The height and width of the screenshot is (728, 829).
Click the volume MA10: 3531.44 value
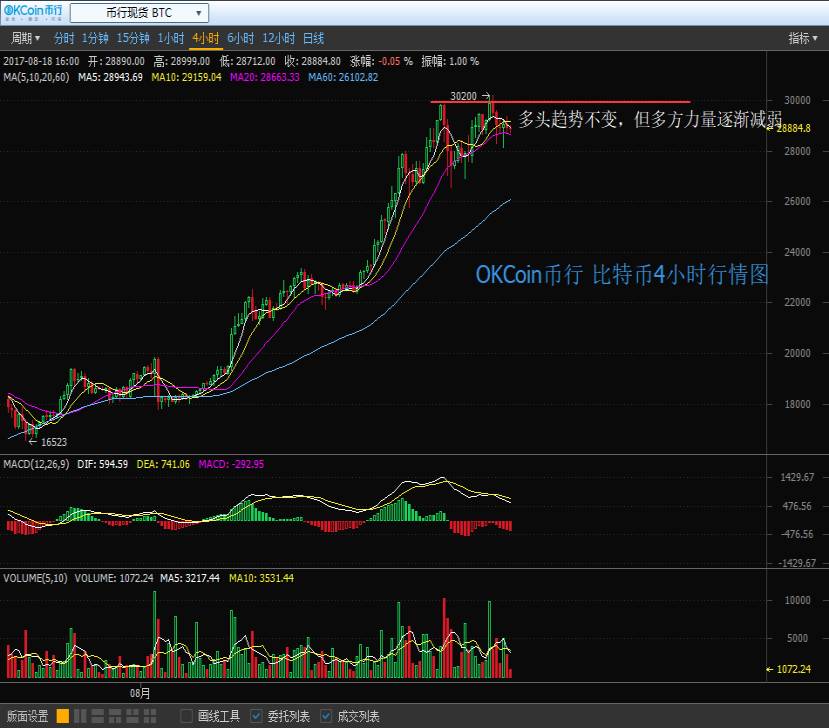click(261, 578)
